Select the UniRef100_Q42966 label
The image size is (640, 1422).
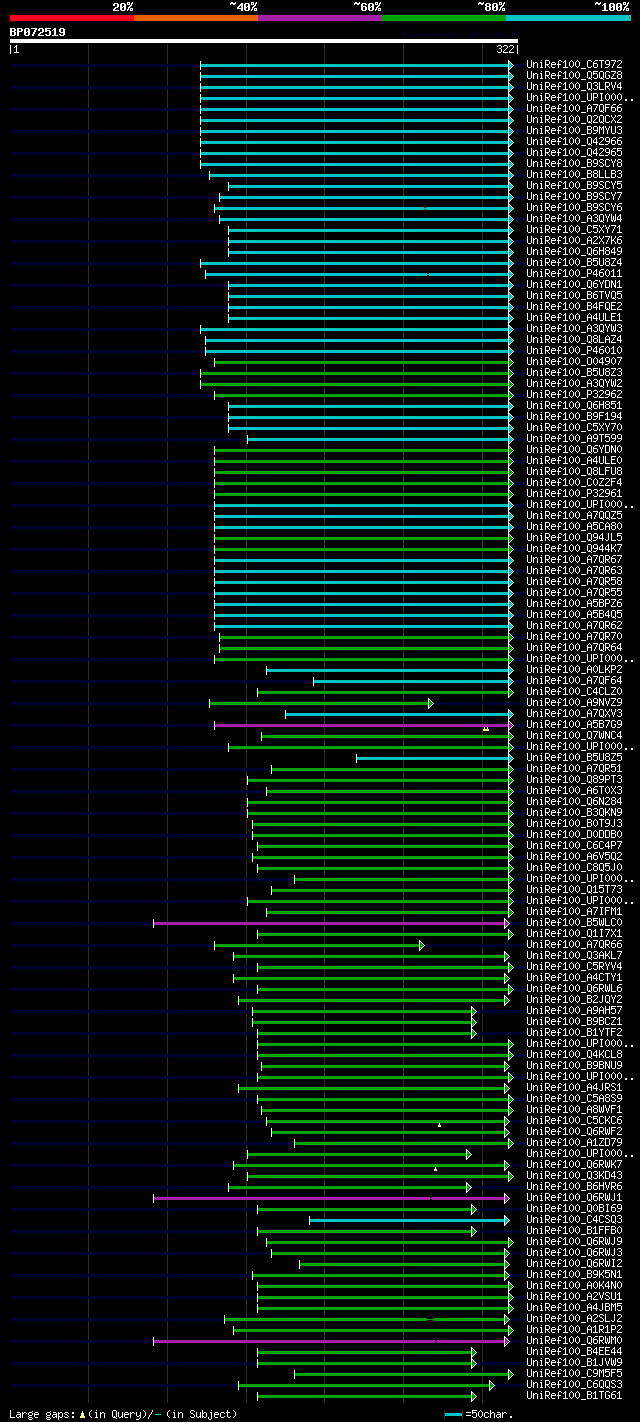point(574,141)
